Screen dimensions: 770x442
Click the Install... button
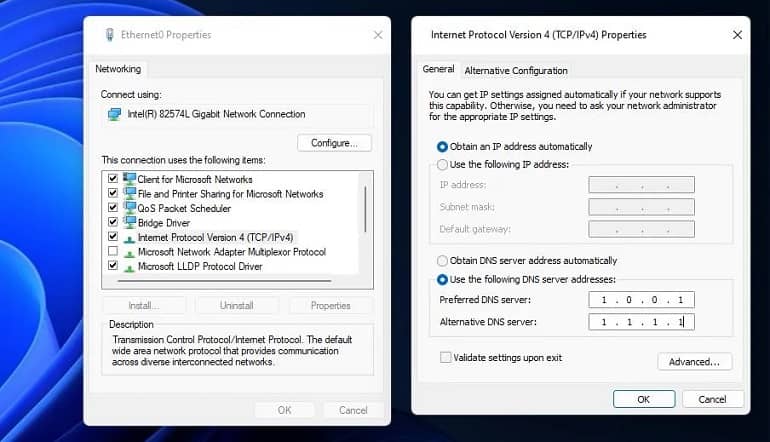click(144, 305)
